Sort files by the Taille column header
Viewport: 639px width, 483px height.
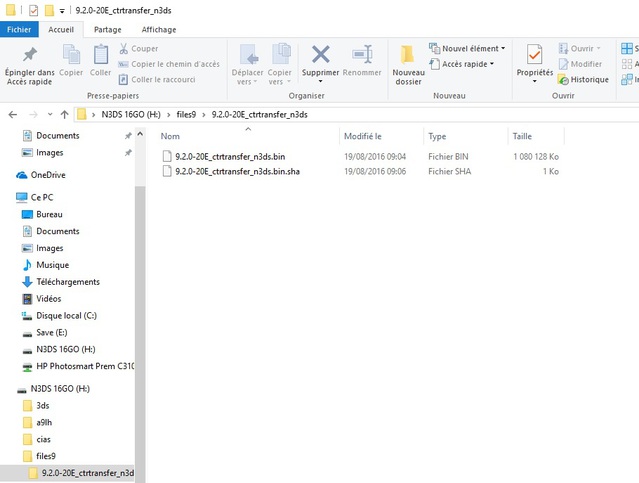click(522, 136)
